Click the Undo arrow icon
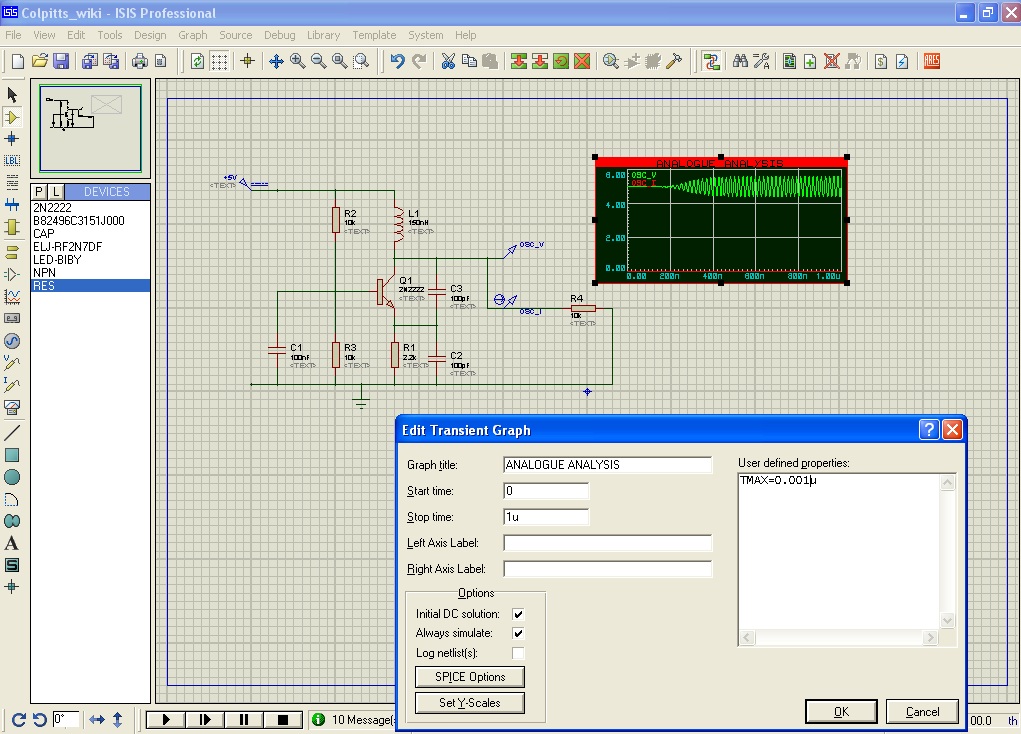 point(397,61)
